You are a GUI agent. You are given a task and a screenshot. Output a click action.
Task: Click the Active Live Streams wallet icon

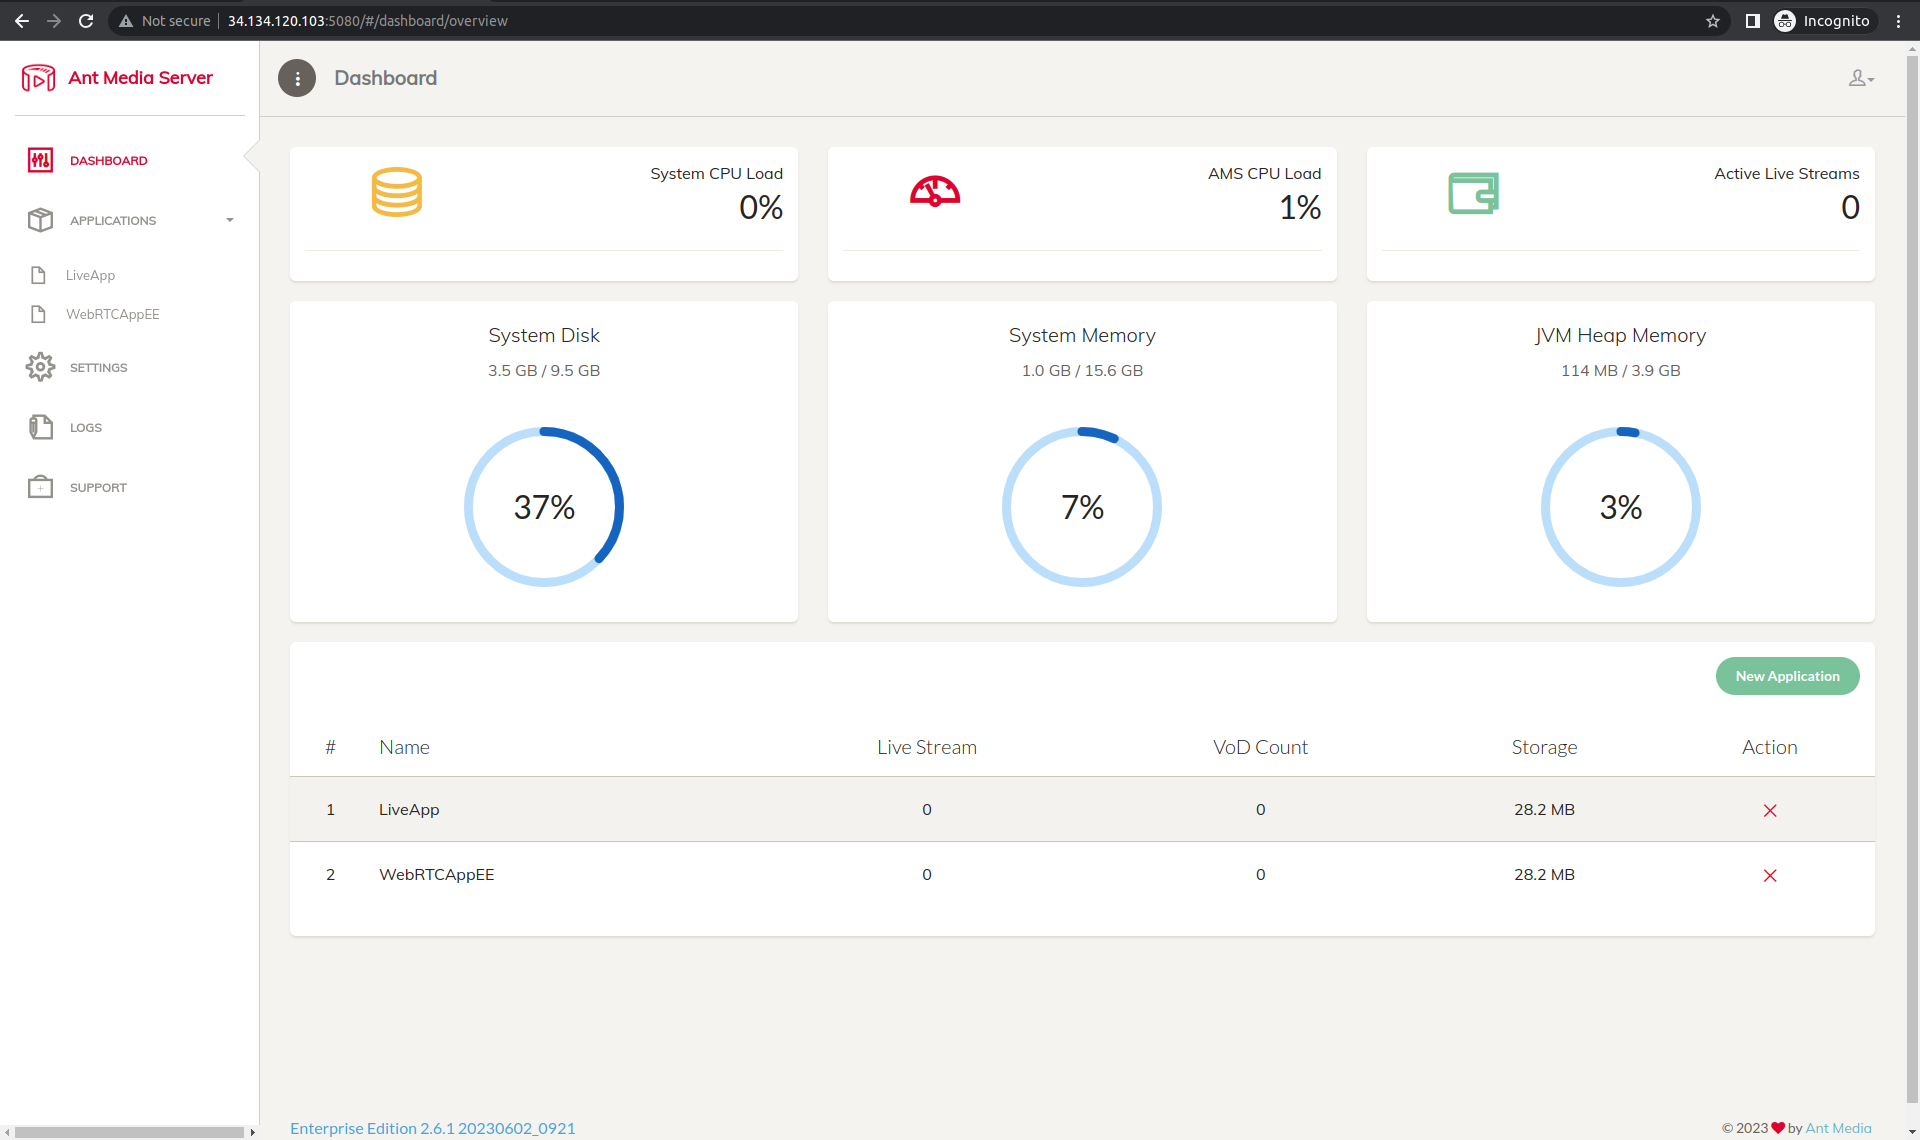tap(1473, 193)
